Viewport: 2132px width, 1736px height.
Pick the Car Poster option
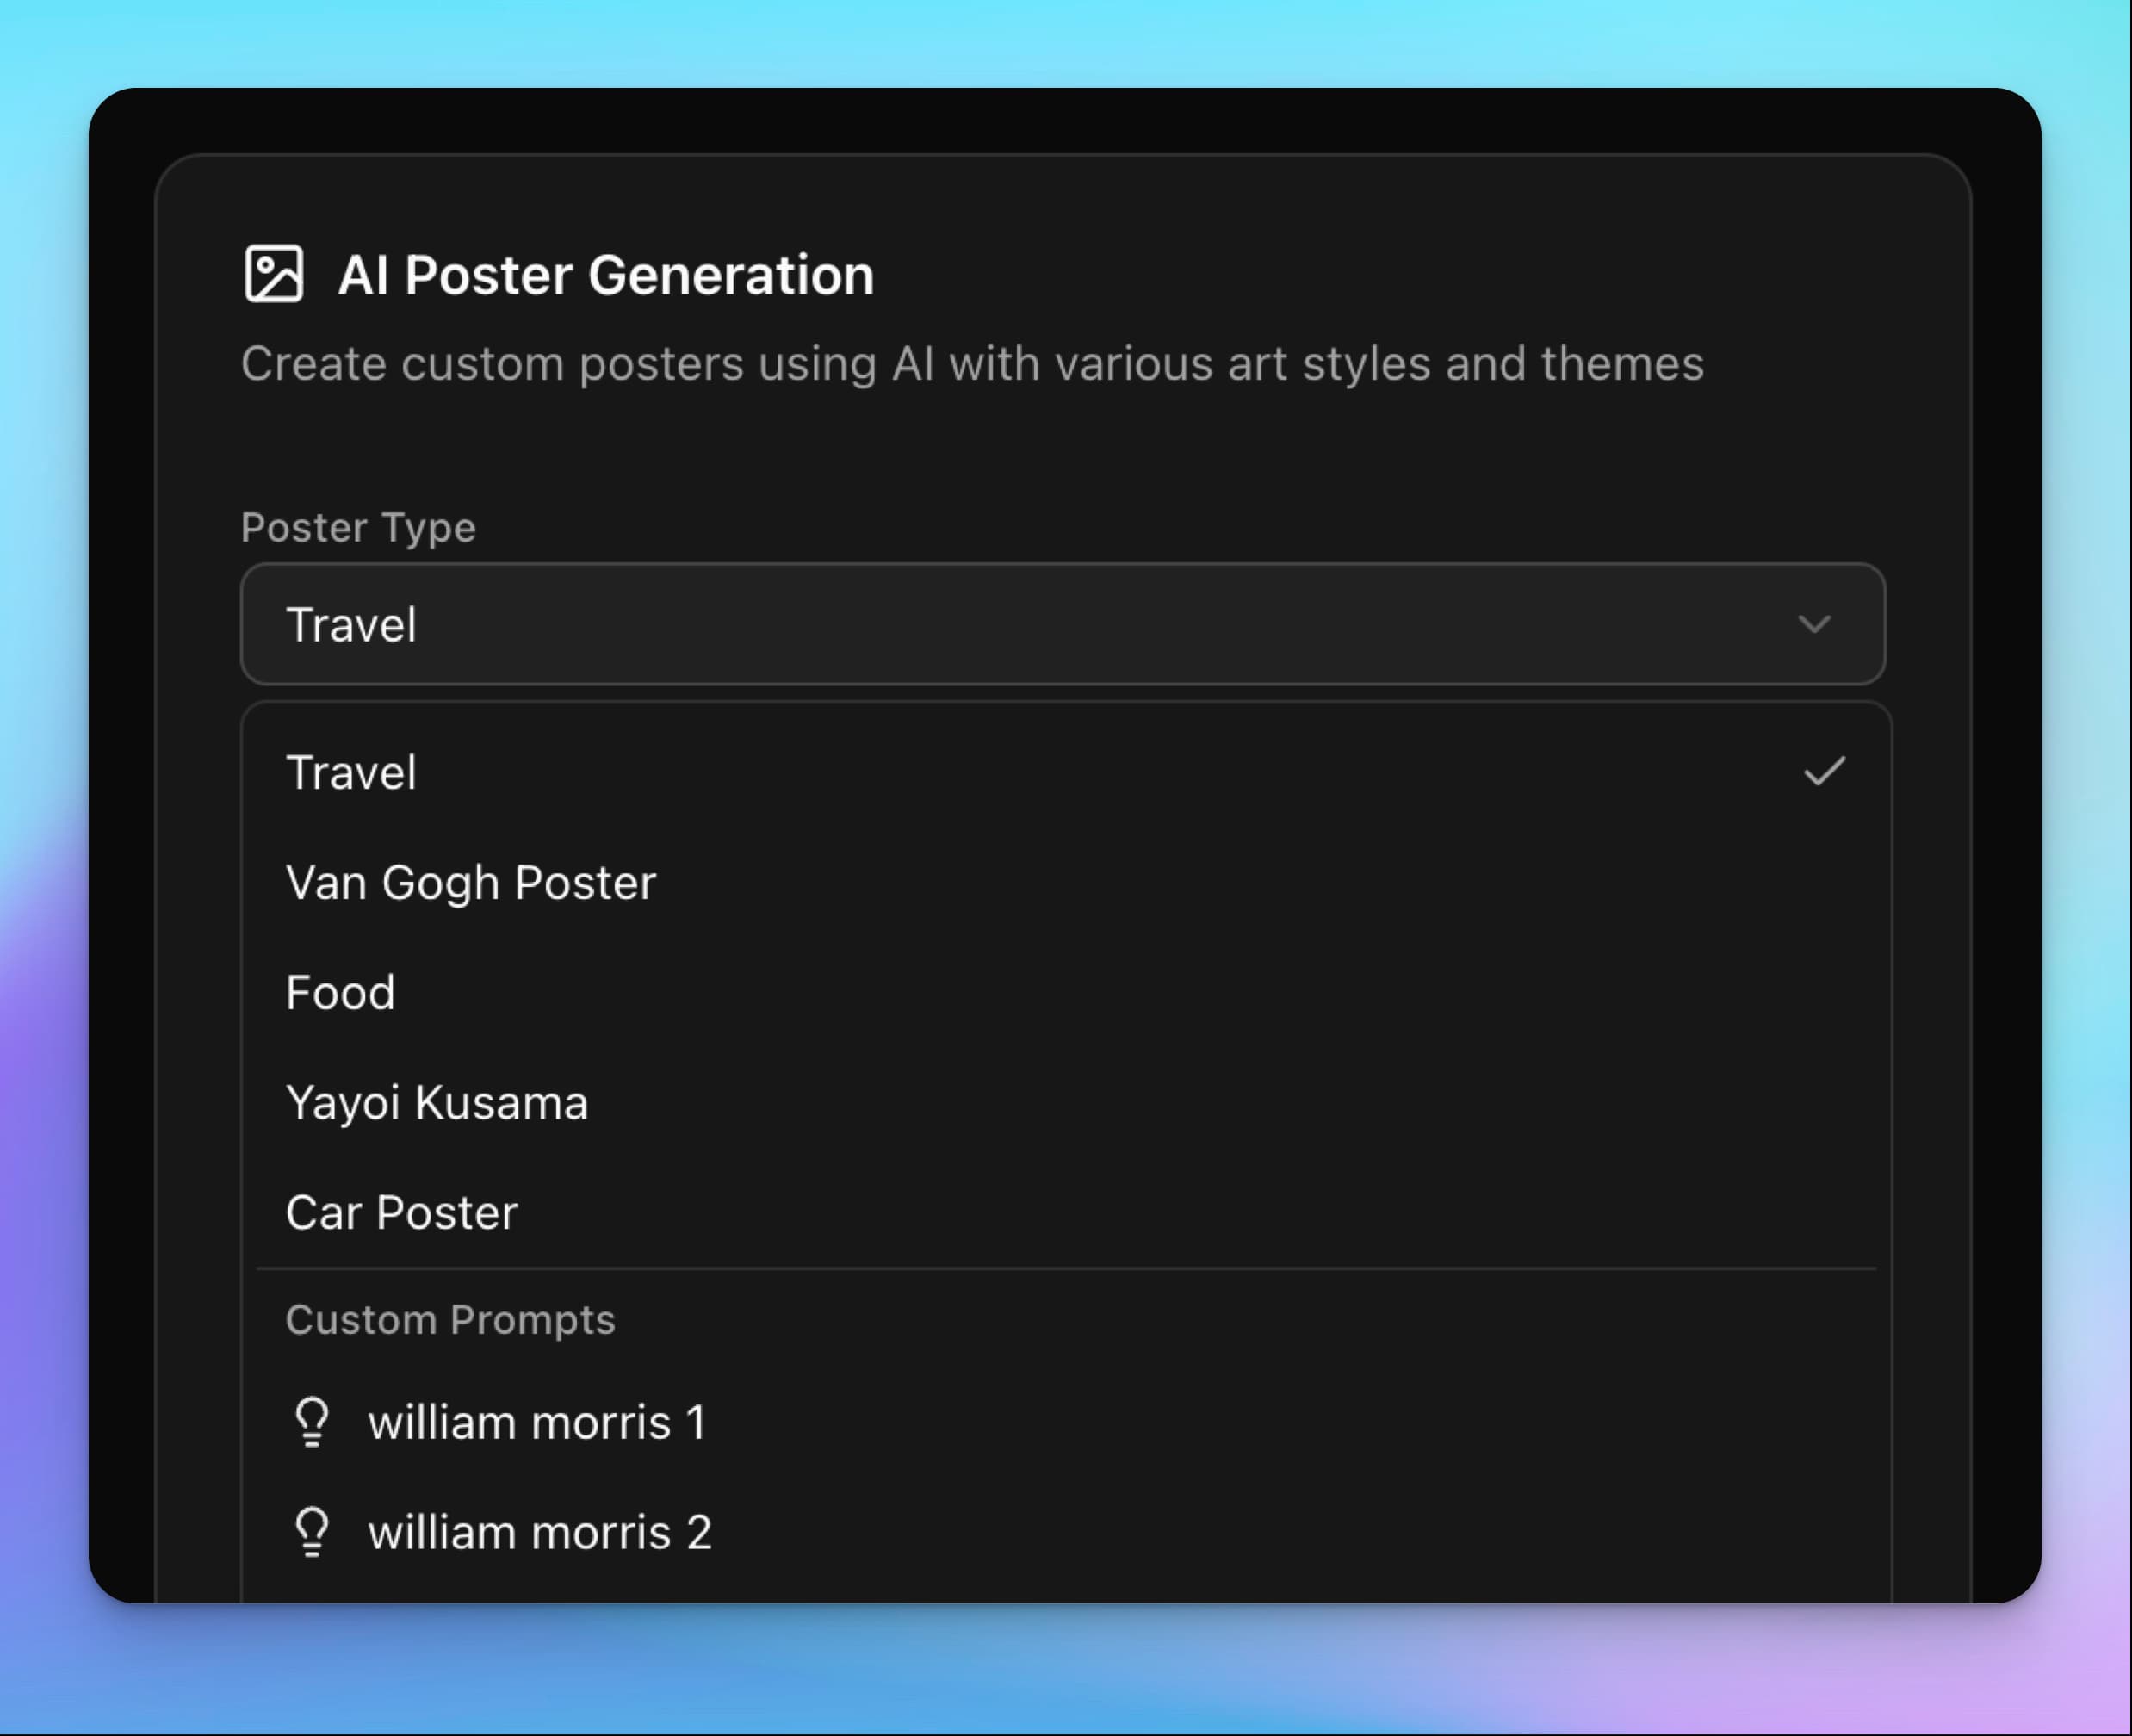coord(401,1212)
